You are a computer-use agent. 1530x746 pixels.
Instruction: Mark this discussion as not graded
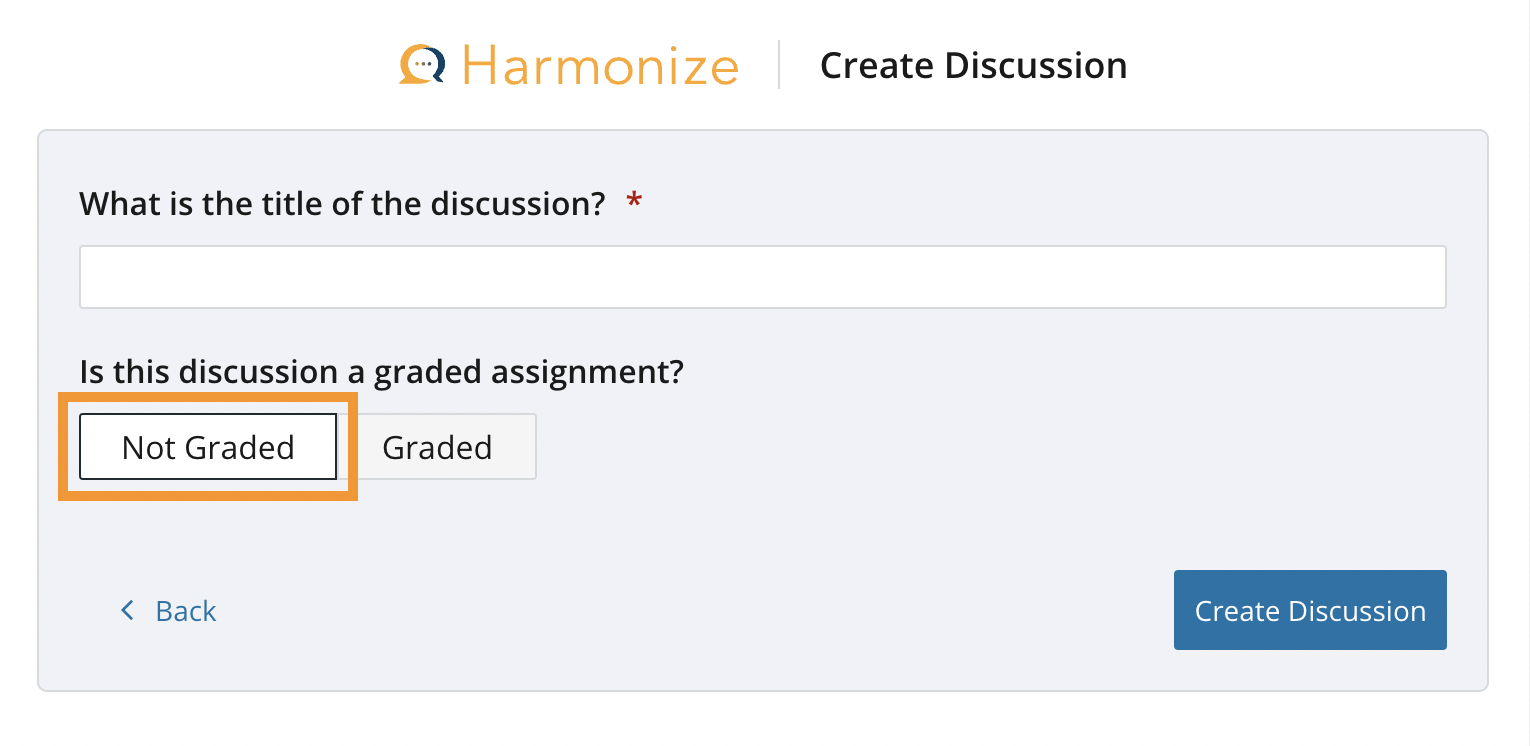[x=208, y=447]
